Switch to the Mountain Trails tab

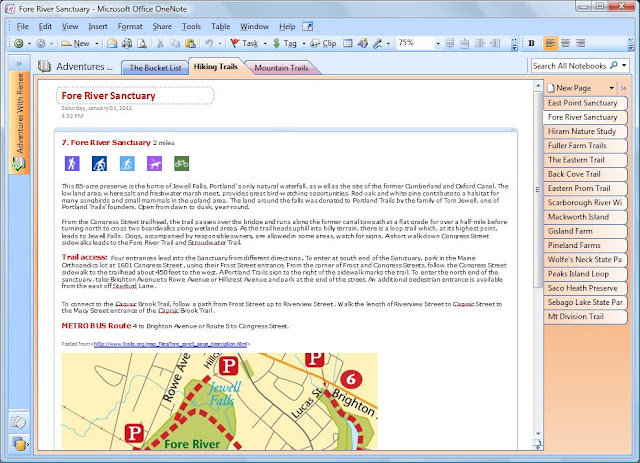[281, 68]
